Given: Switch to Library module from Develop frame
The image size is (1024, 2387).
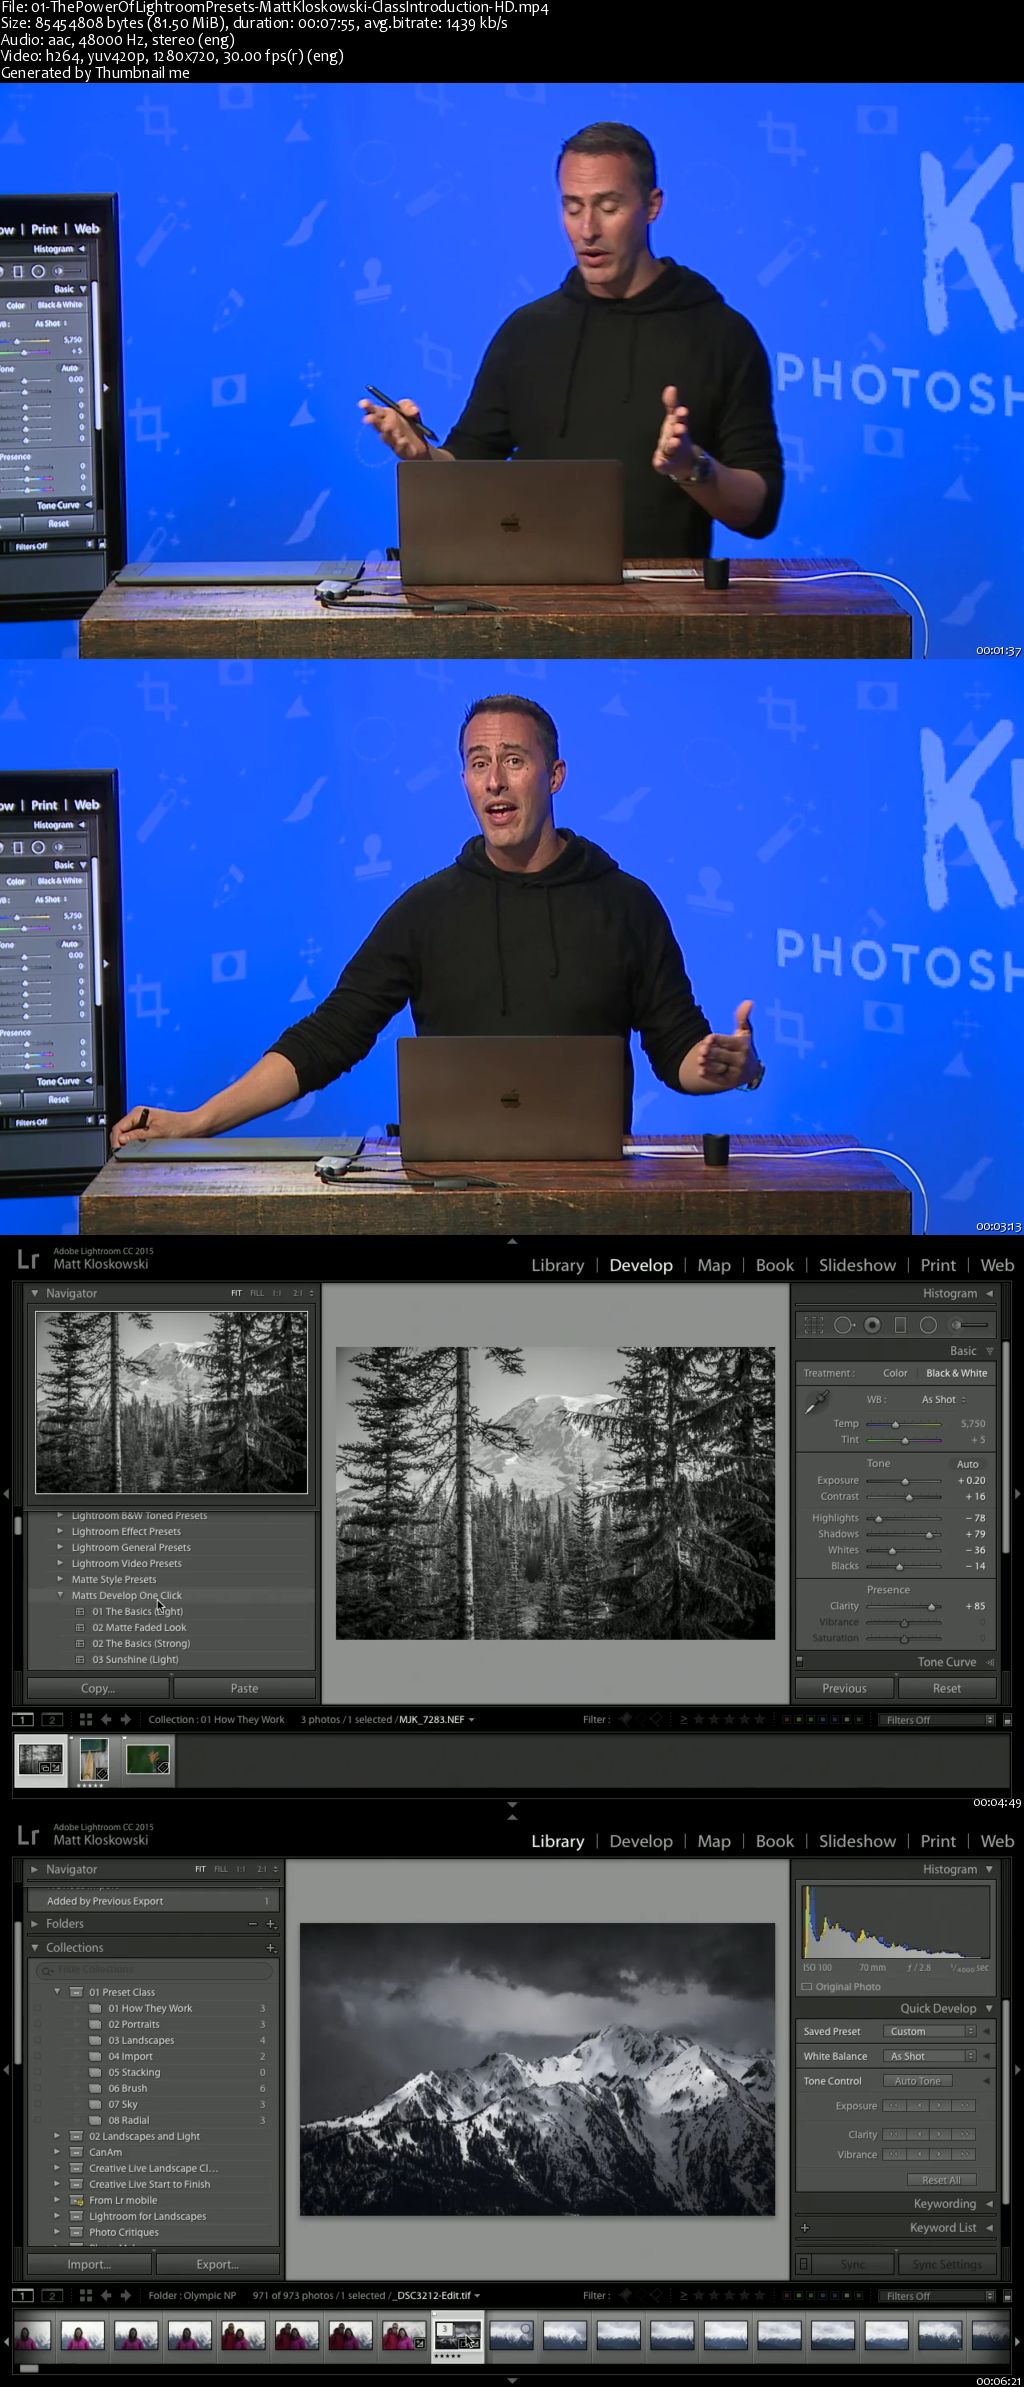Looking at the screenshot, I should click(557, 1265).
